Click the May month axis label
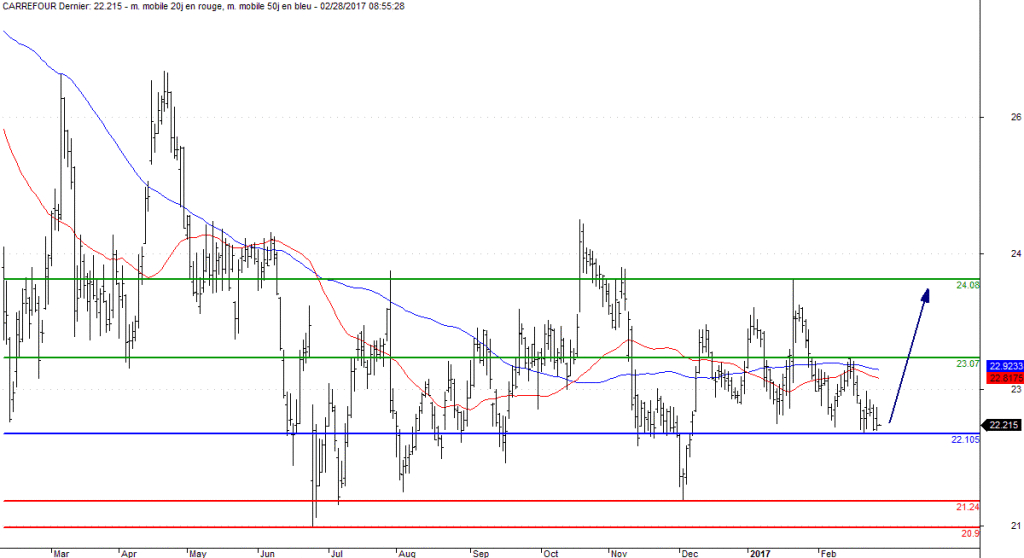1024x558 pixels. tap(198, 553)
